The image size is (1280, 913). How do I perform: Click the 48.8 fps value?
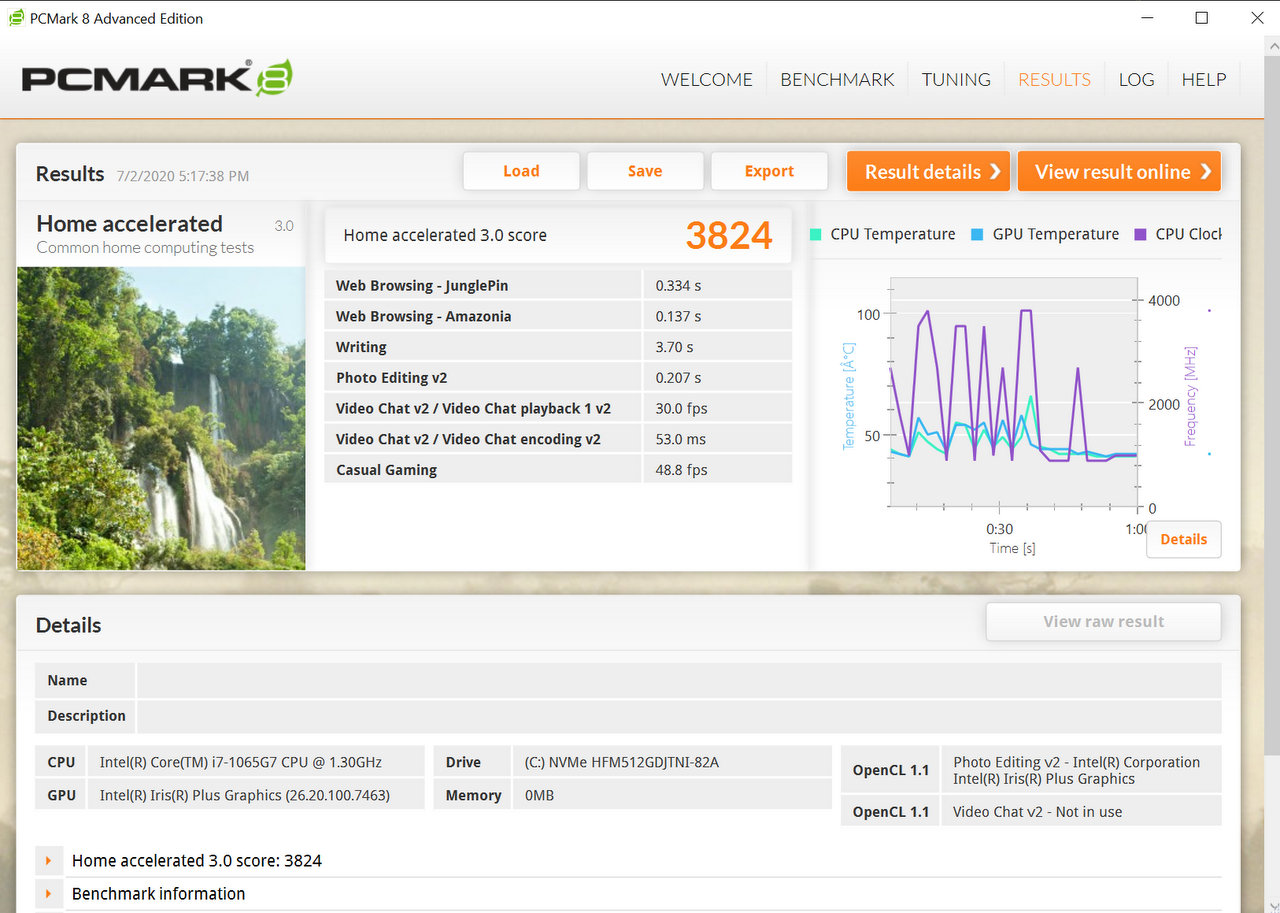pyautogui.click(x=682, y=470)
